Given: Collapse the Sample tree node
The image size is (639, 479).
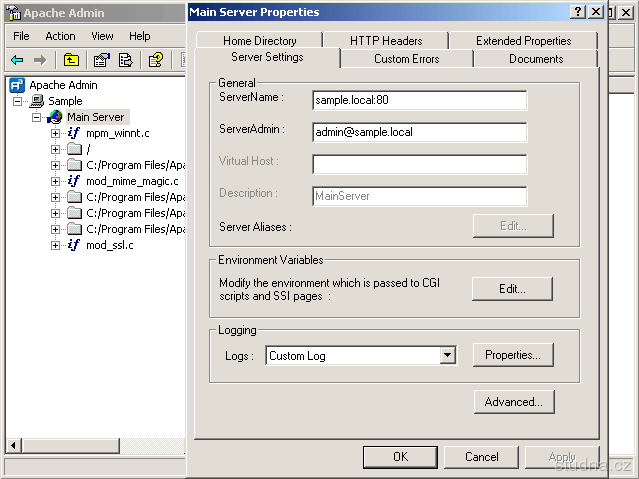Looking at the screenshot, I should pos(18,101).
